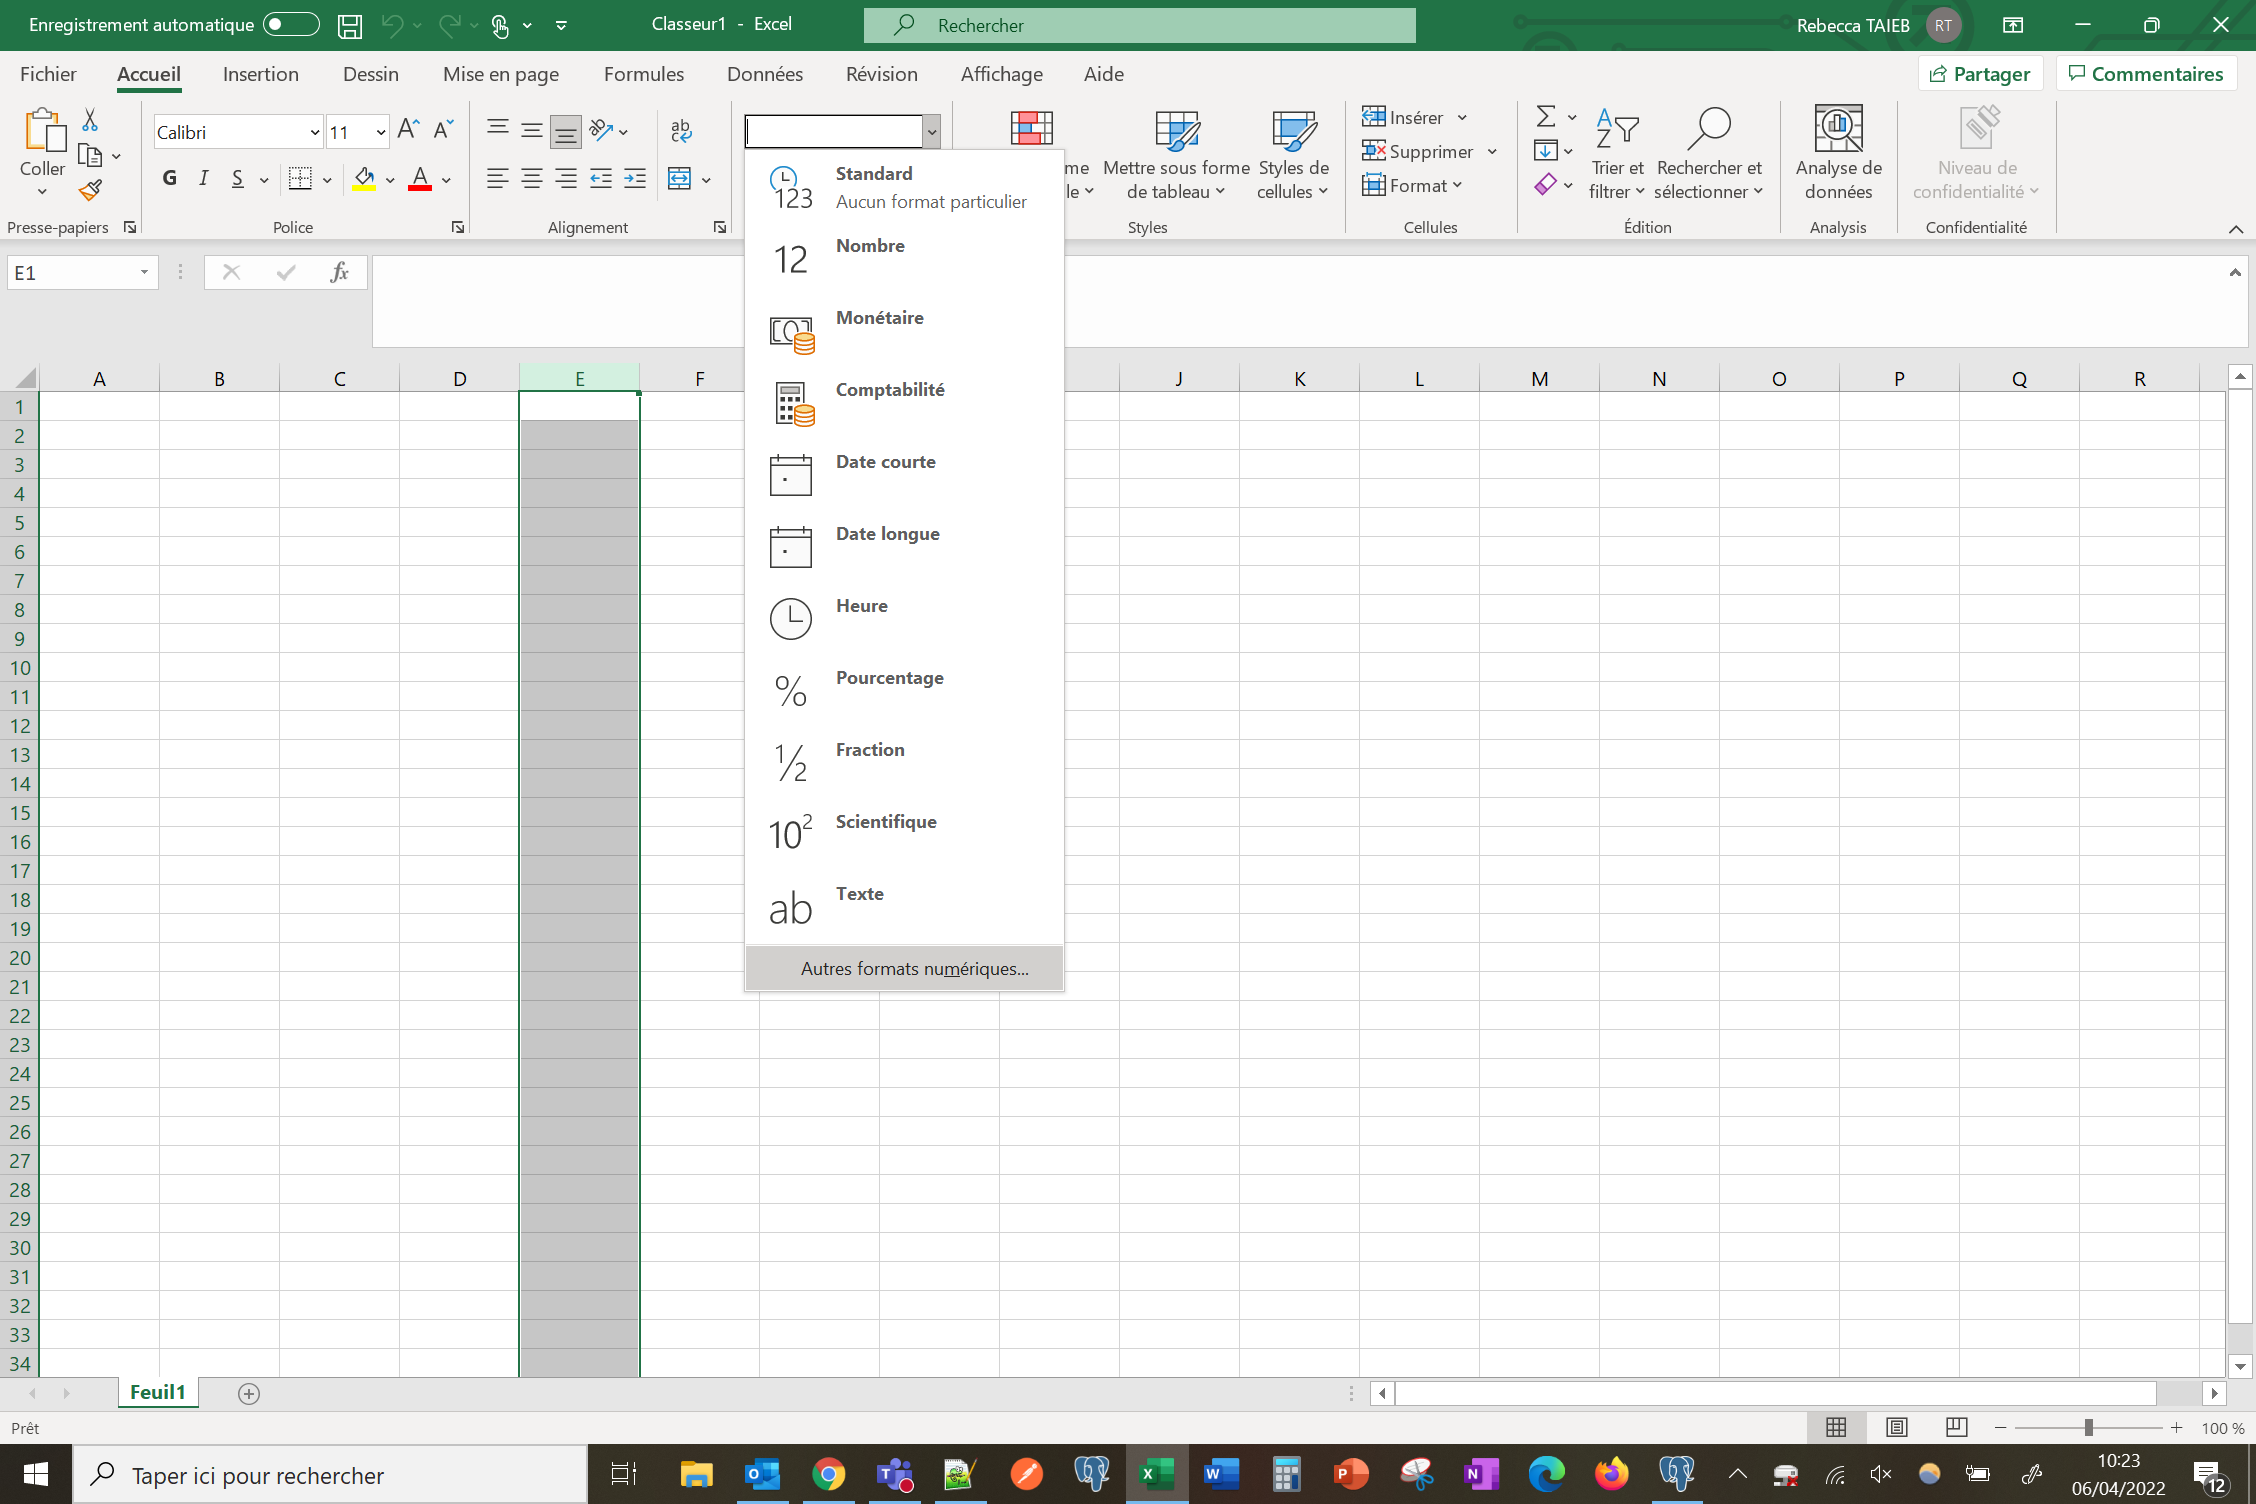Switch to the Formules tab

coord(644,74)
